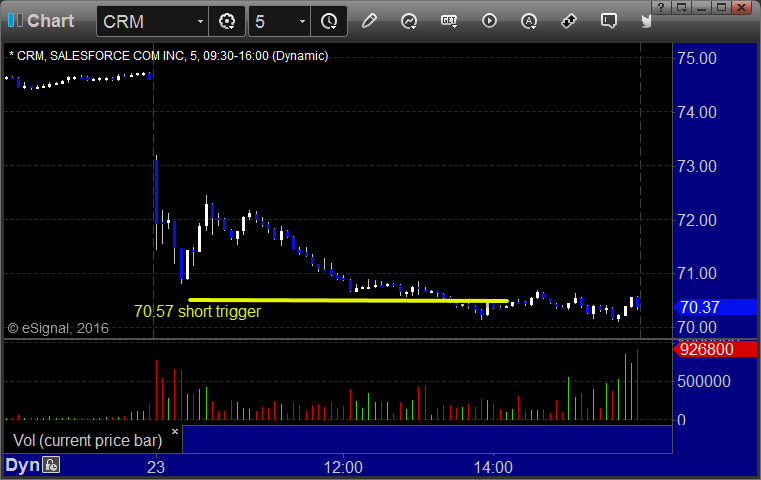Click the Vol (current price bar) study label
The width and height of the screenshot is (761, 480).
[88, 440]
